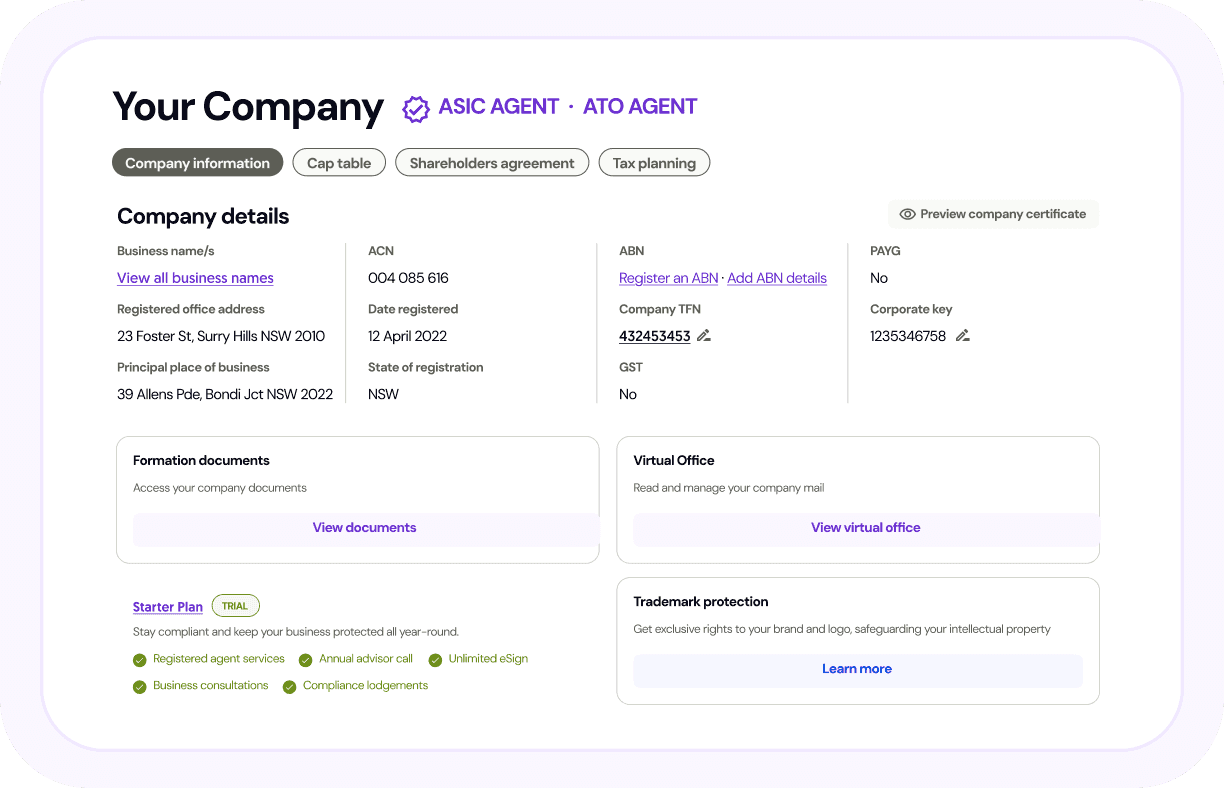Open the View all business names link
This screenshot has height=788, width=1224.
pyautogui.click(x=195, y=278)
